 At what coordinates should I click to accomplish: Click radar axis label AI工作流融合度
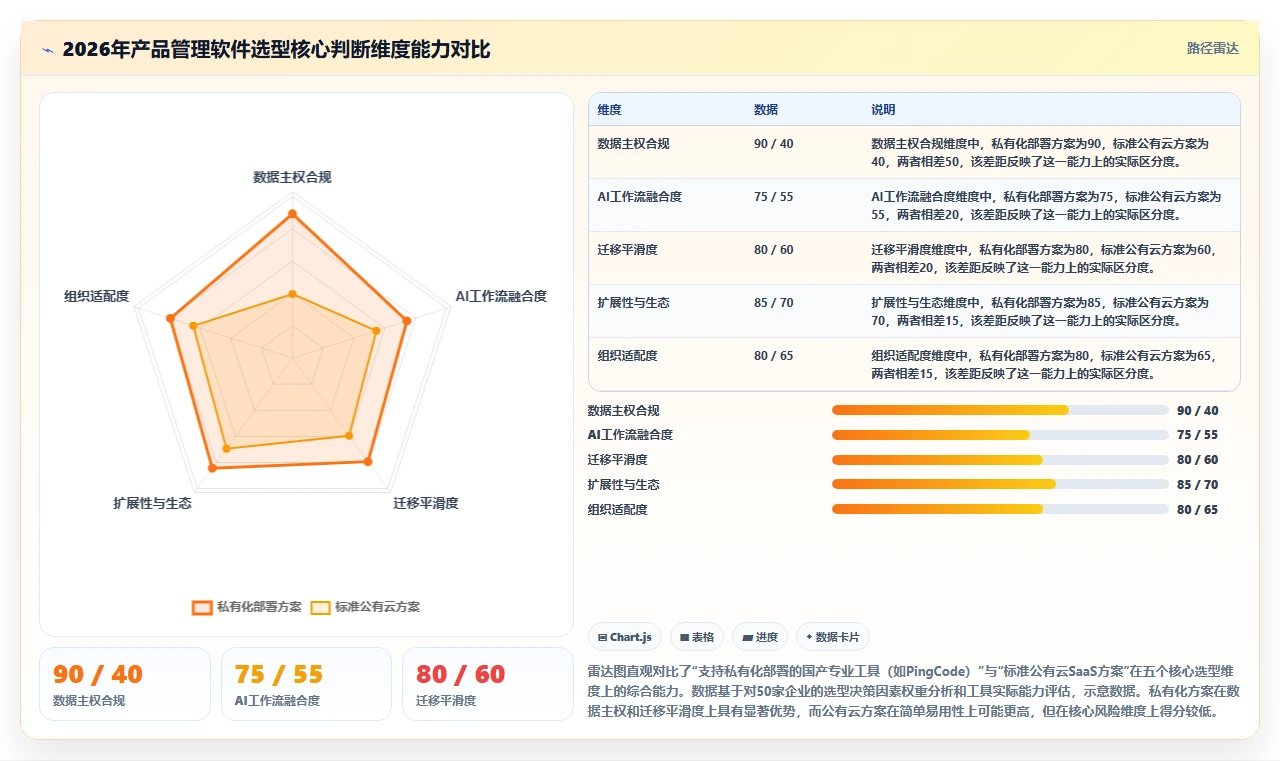tap(501, 296)
